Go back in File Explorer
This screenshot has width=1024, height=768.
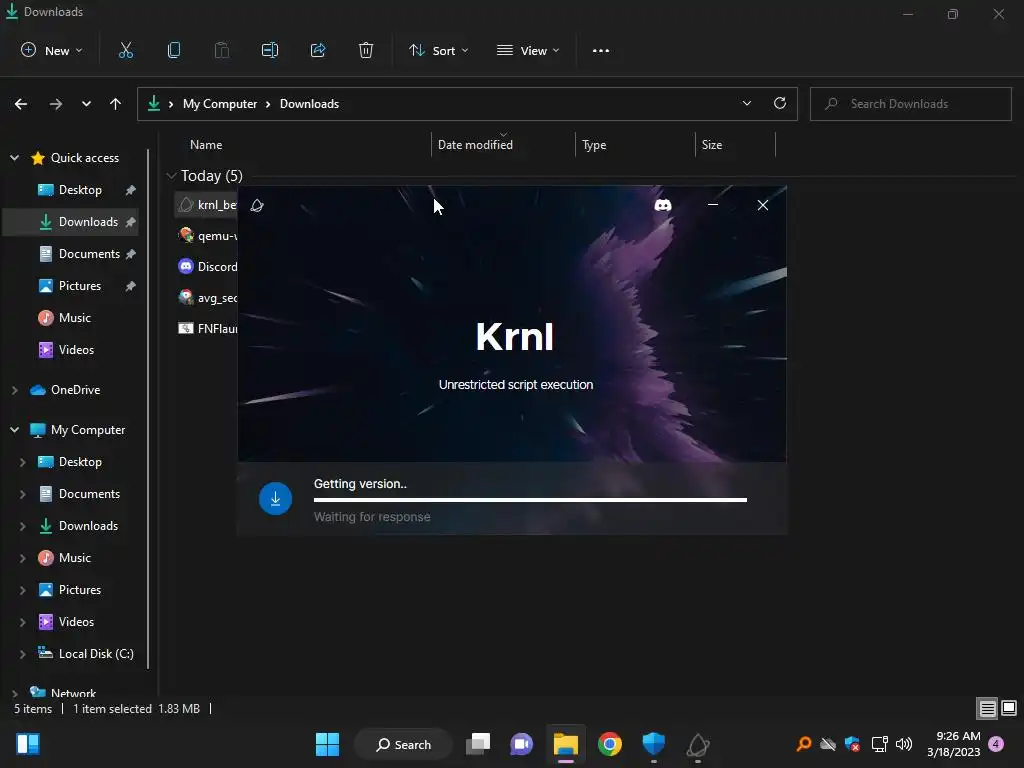[21, 104]
